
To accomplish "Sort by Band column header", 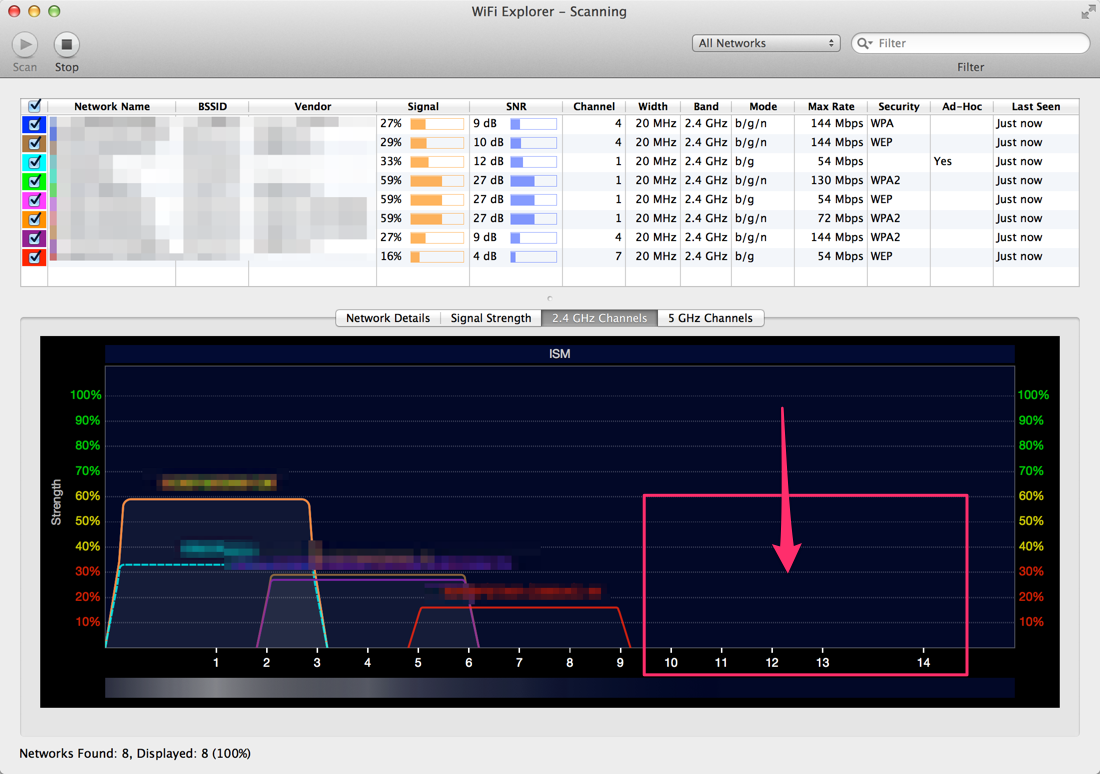I will pos(706,106).
